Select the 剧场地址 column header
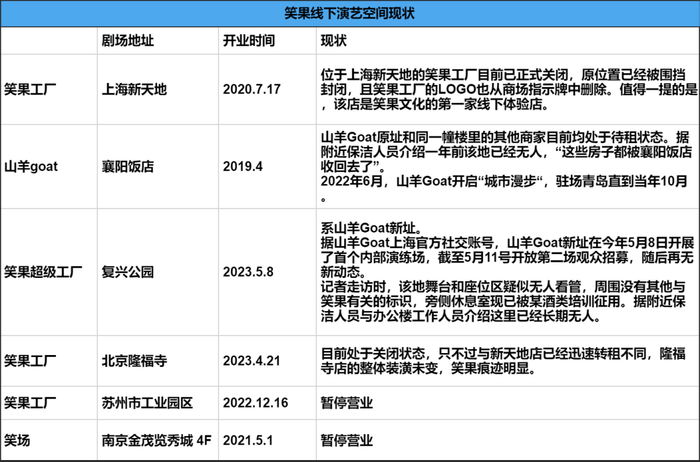 pos(128,41)
